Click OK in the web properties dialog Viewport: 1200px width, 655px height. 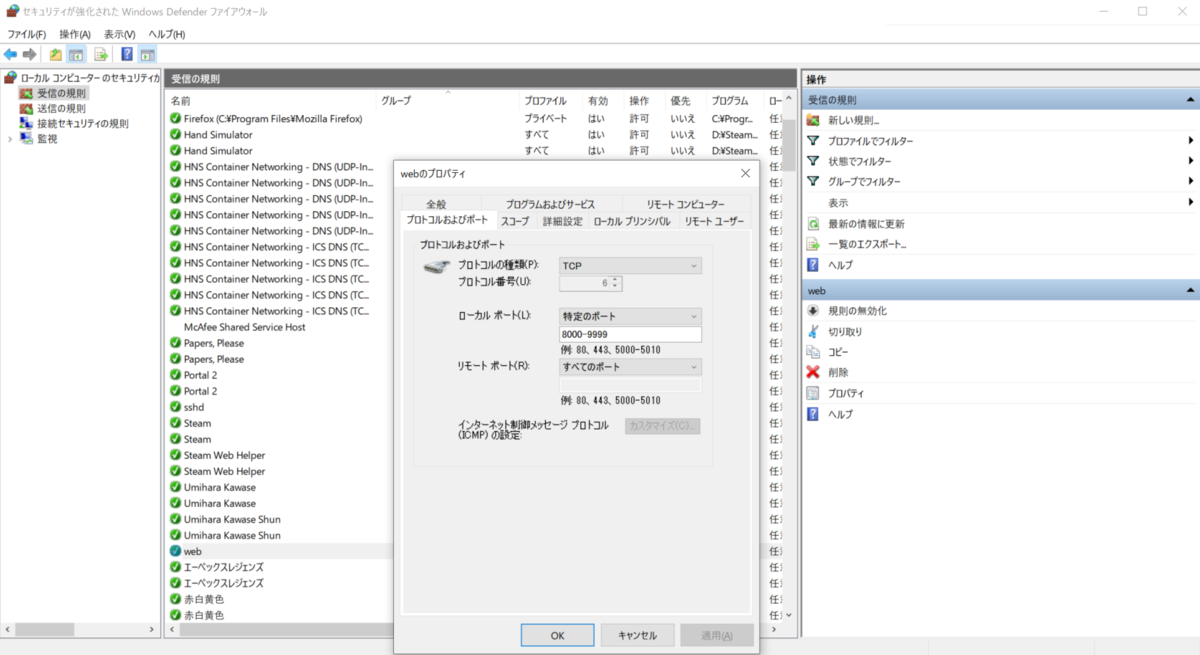[557, 635]
